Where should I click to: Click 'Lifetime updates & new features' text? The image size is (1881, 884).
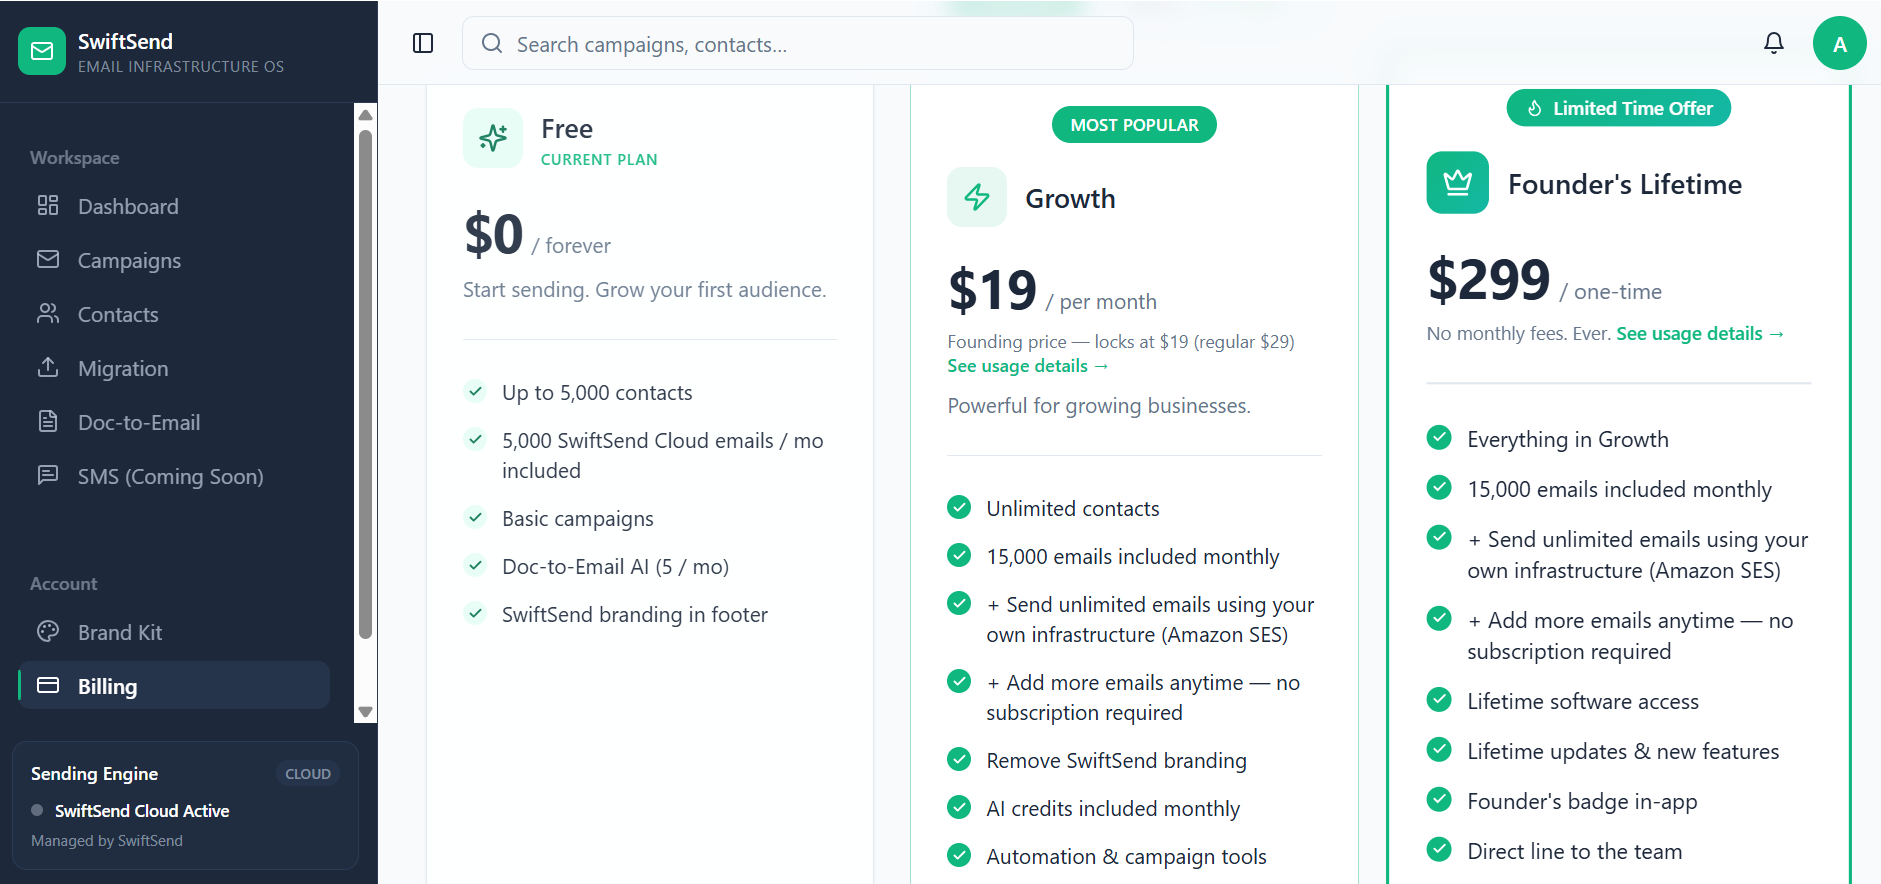coord(1623,752)
